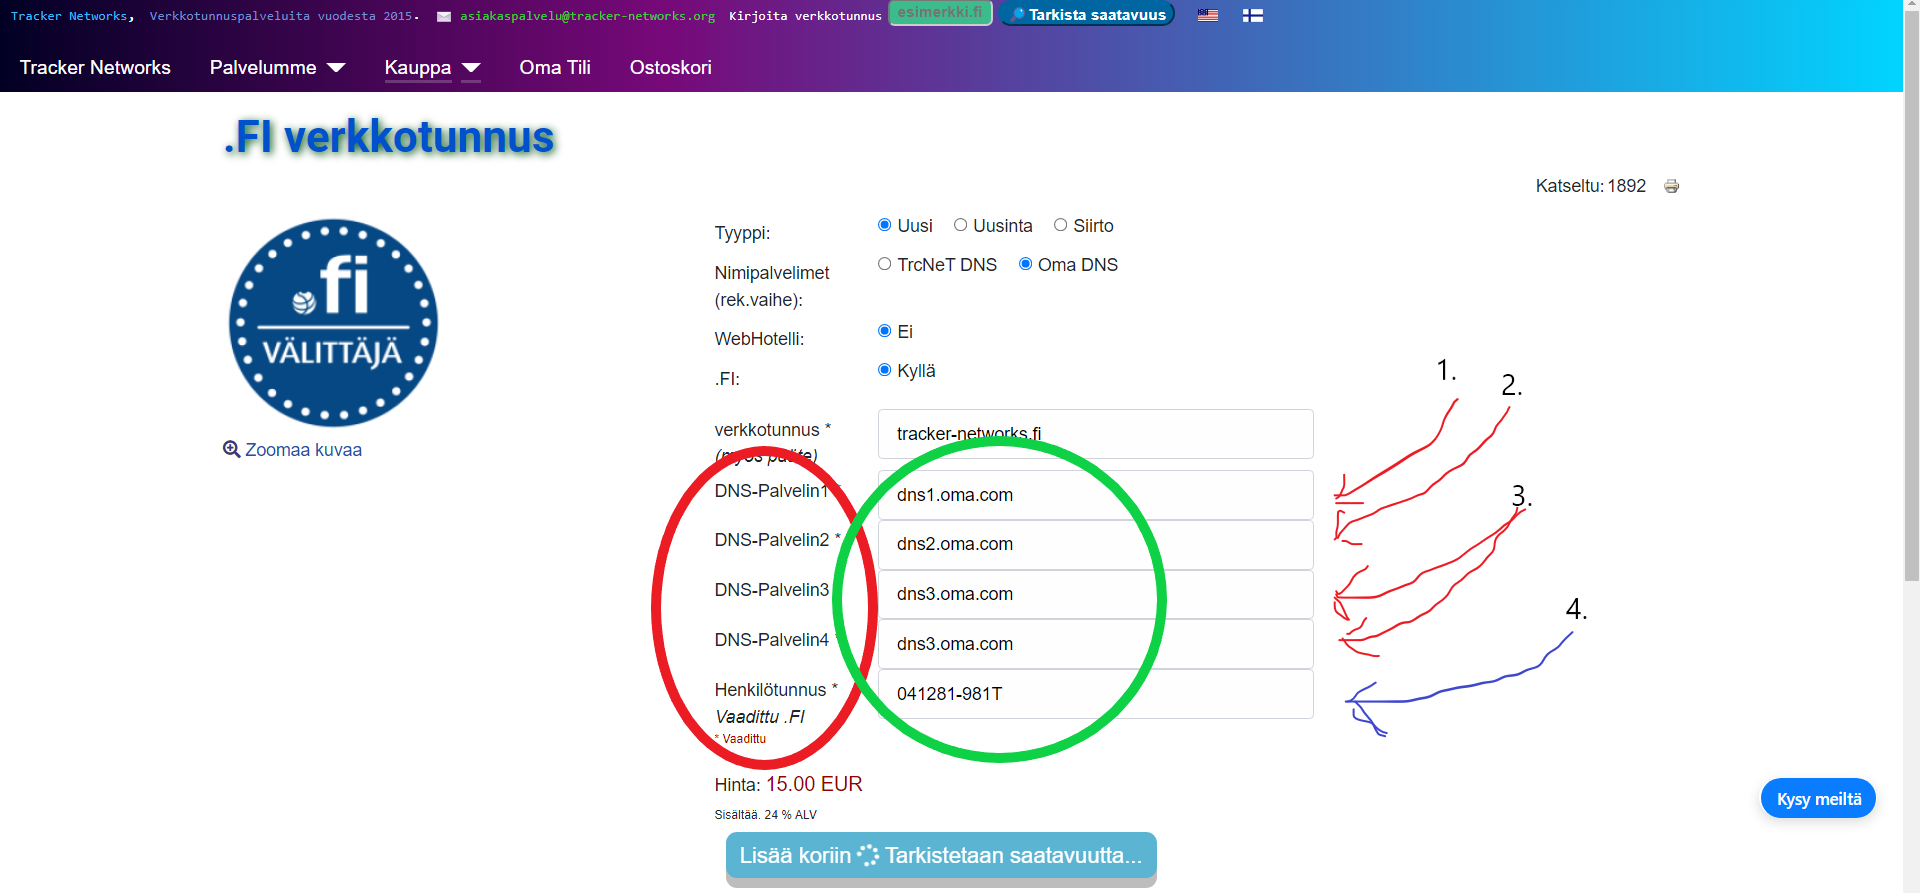Click the Lisää koriin button
The width and height of the screenshot is (1920, 893).
point(941,856)
